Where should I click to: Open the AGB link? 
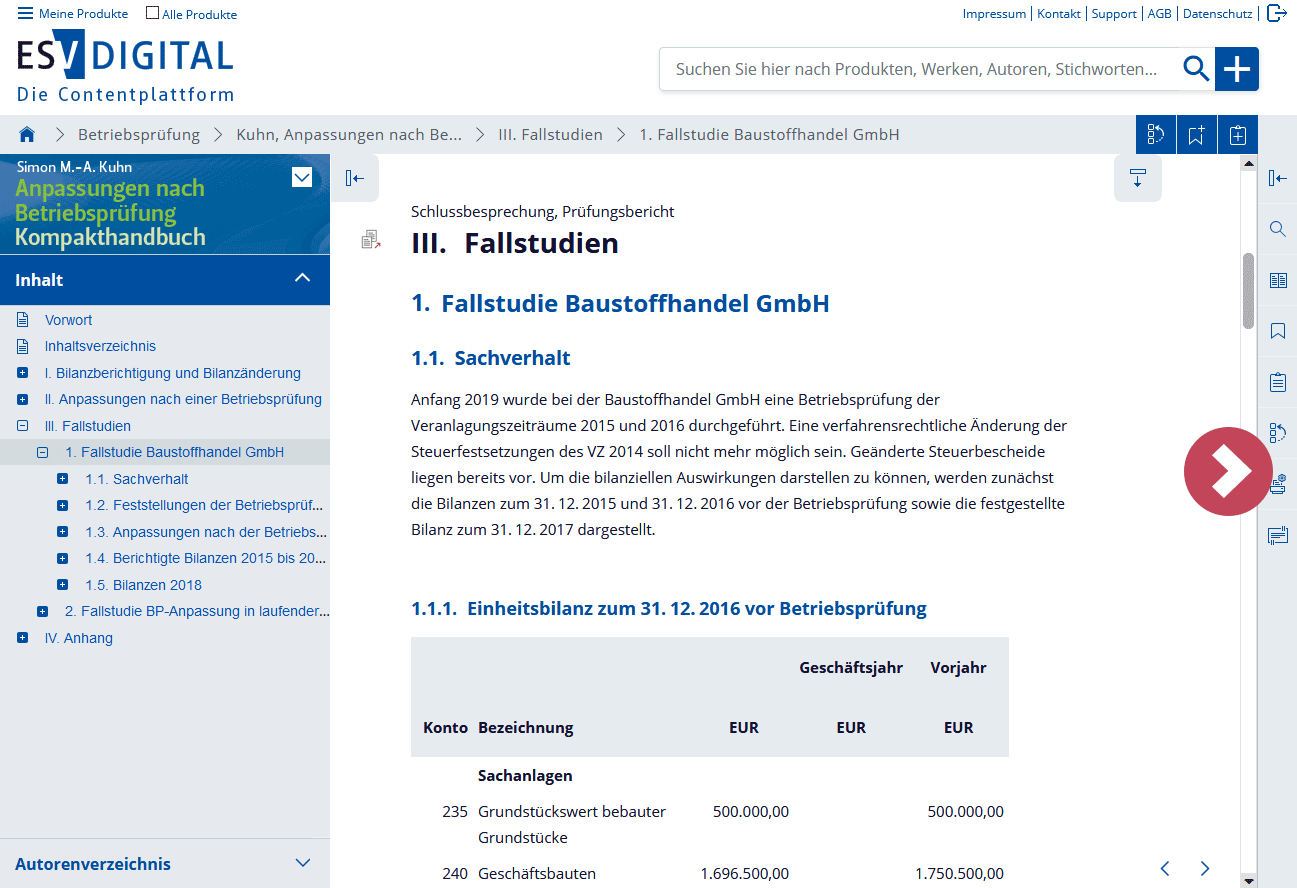coord(1160,14)
